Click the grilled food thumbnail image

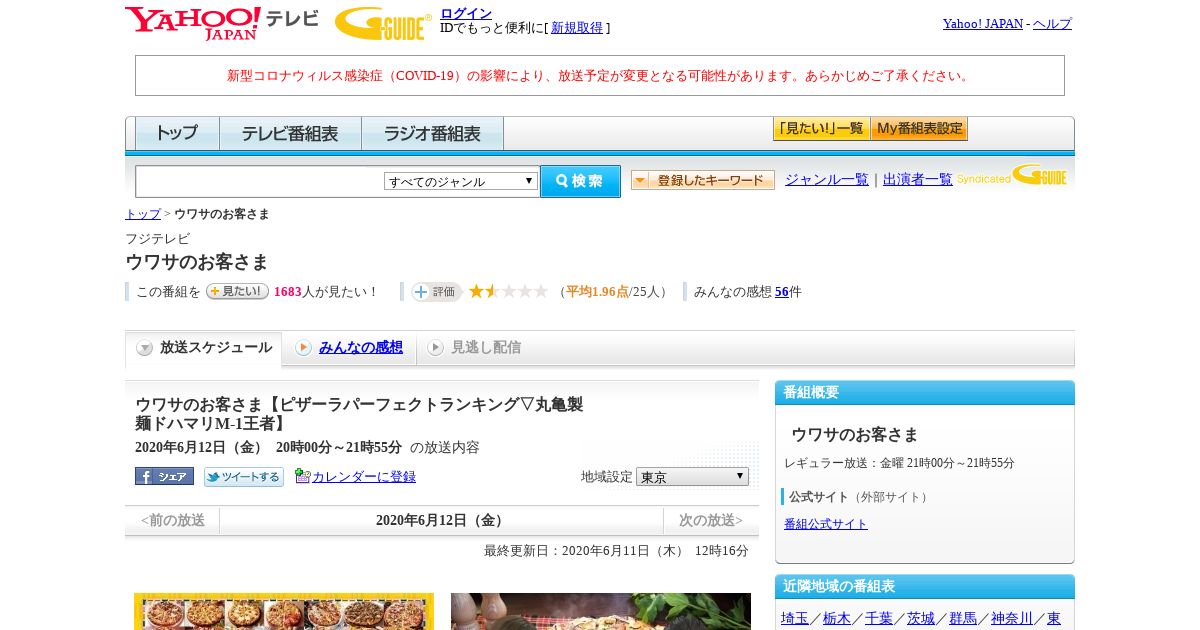tap(601, 611)
